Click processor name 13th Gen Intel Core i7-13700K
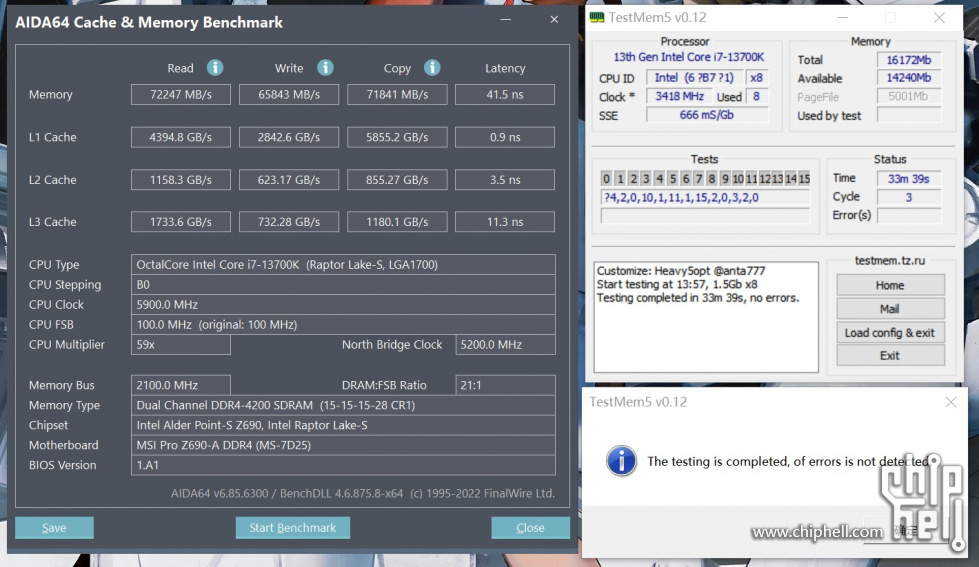Image resolution: width=979 pixels, height=567 pixels. [689, 57]
